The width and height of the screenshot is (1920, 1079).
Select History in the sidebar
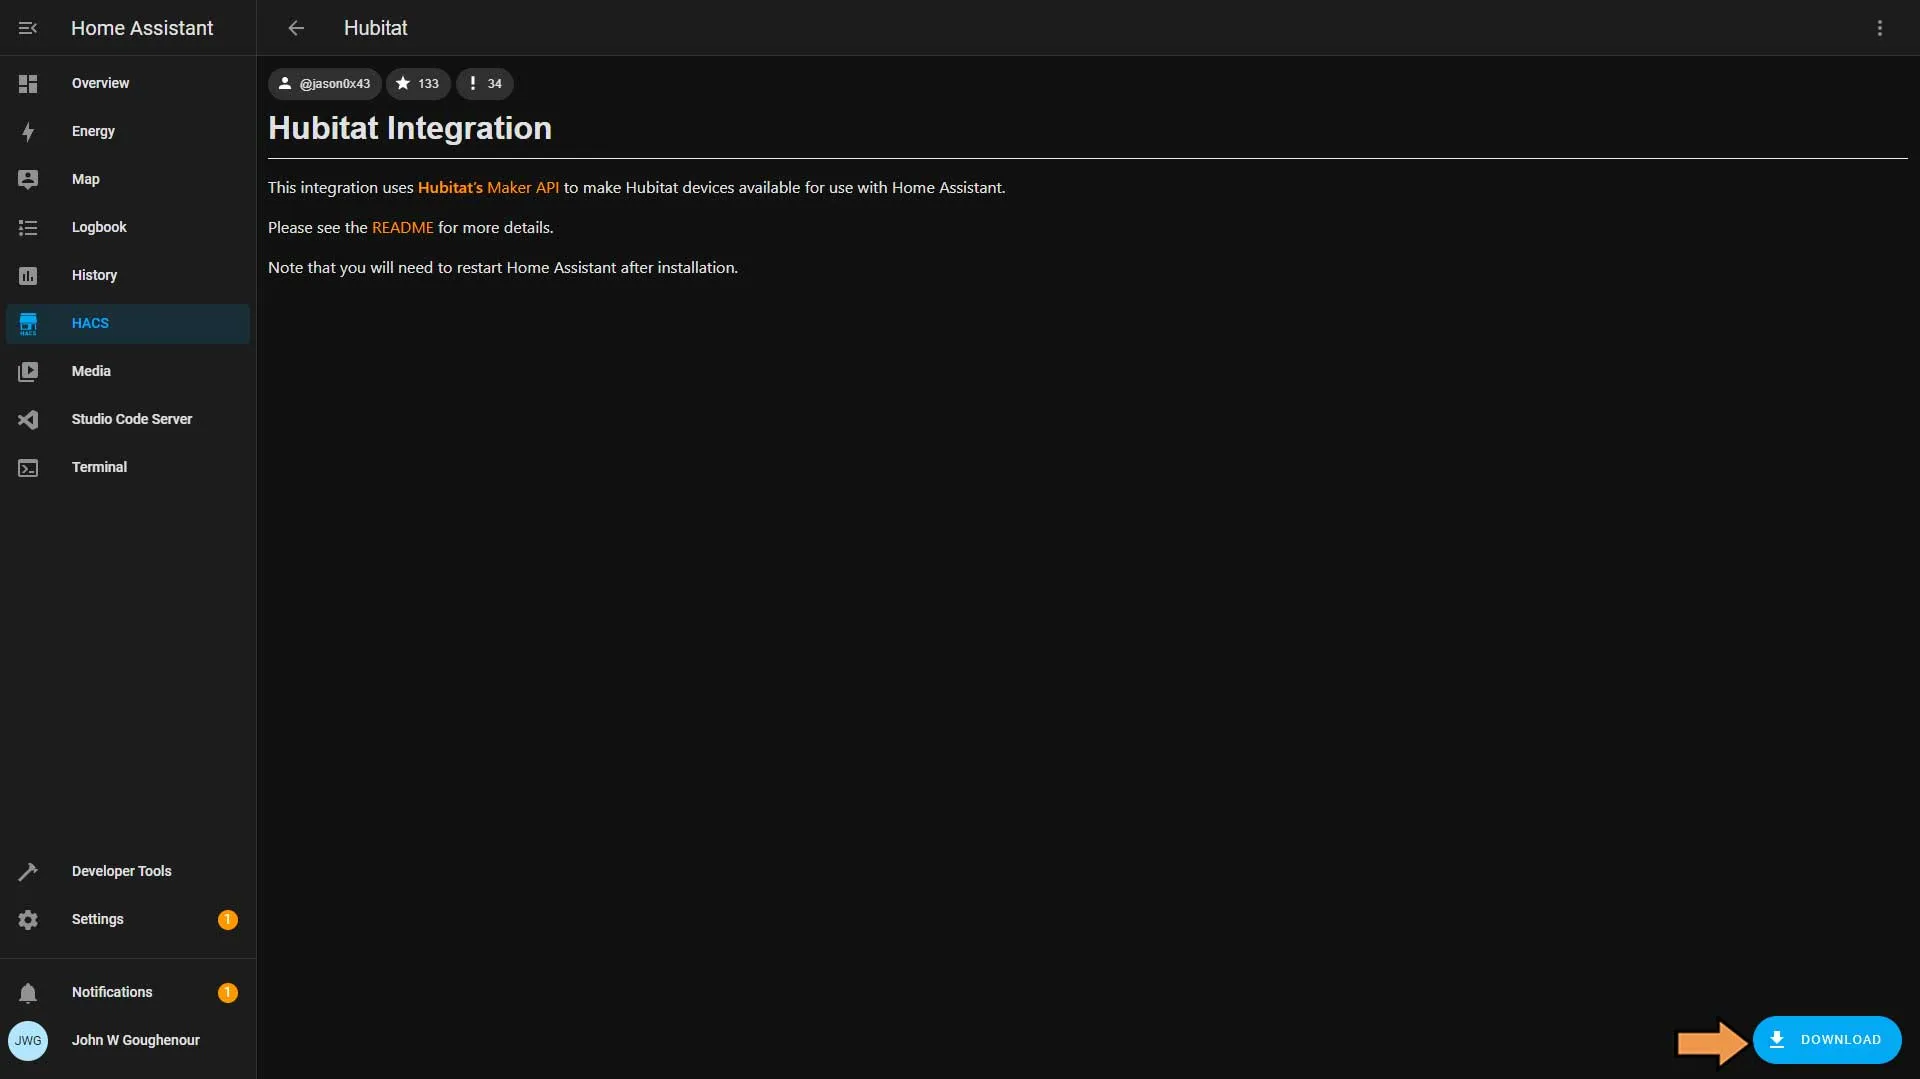point(128,276)
